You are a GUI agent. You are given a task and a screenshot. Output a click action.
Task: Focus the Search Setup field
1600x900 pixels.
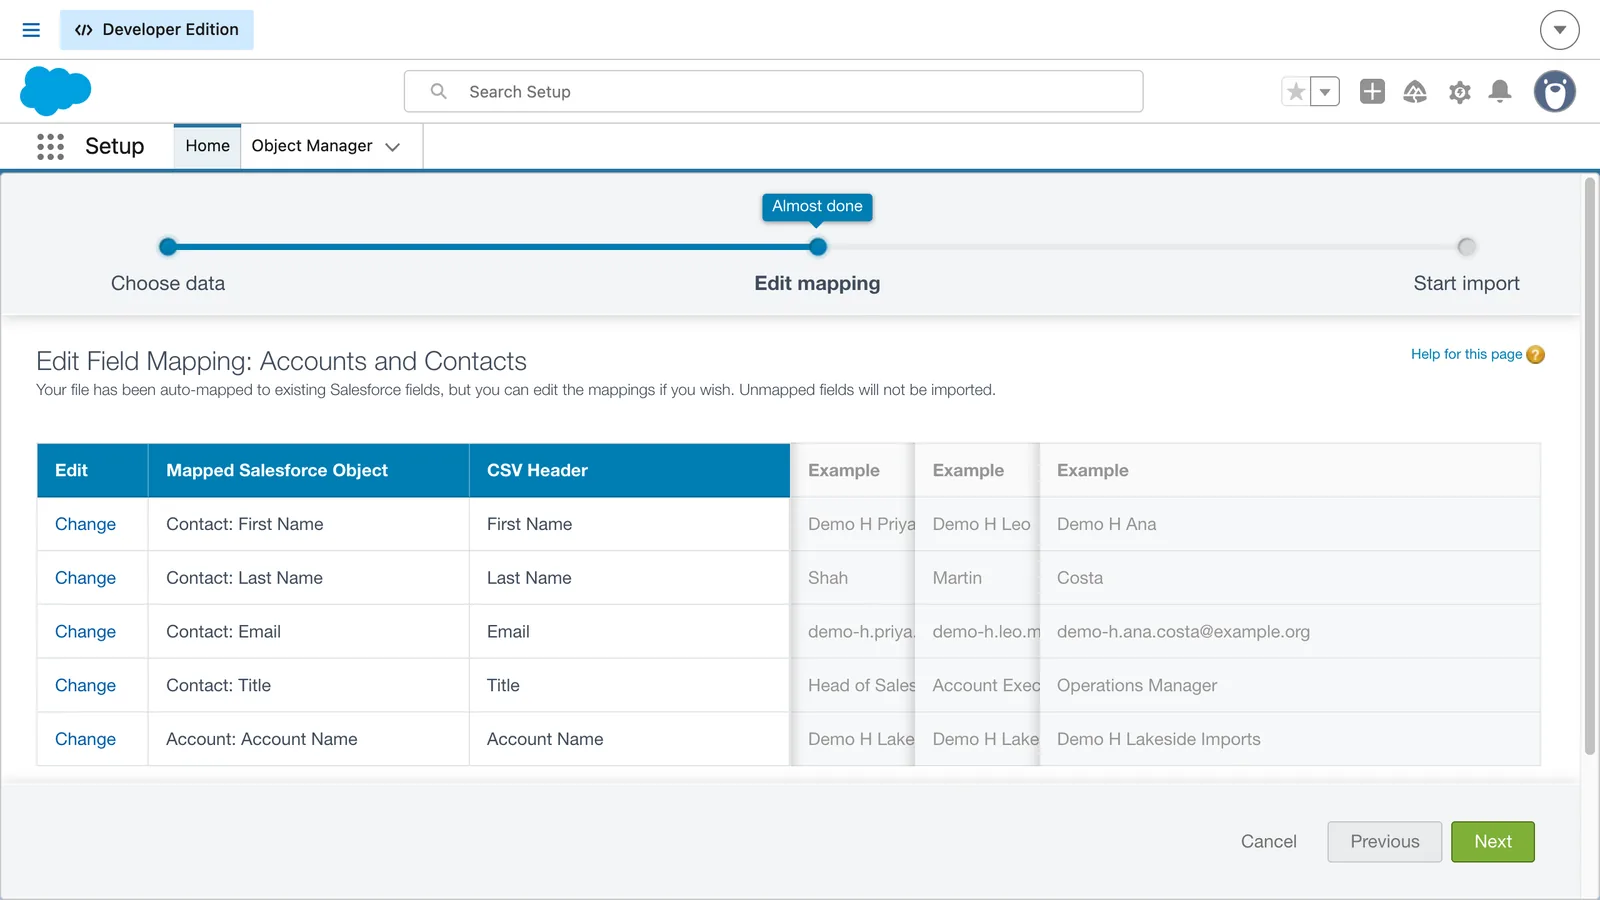tap(773, 91)
